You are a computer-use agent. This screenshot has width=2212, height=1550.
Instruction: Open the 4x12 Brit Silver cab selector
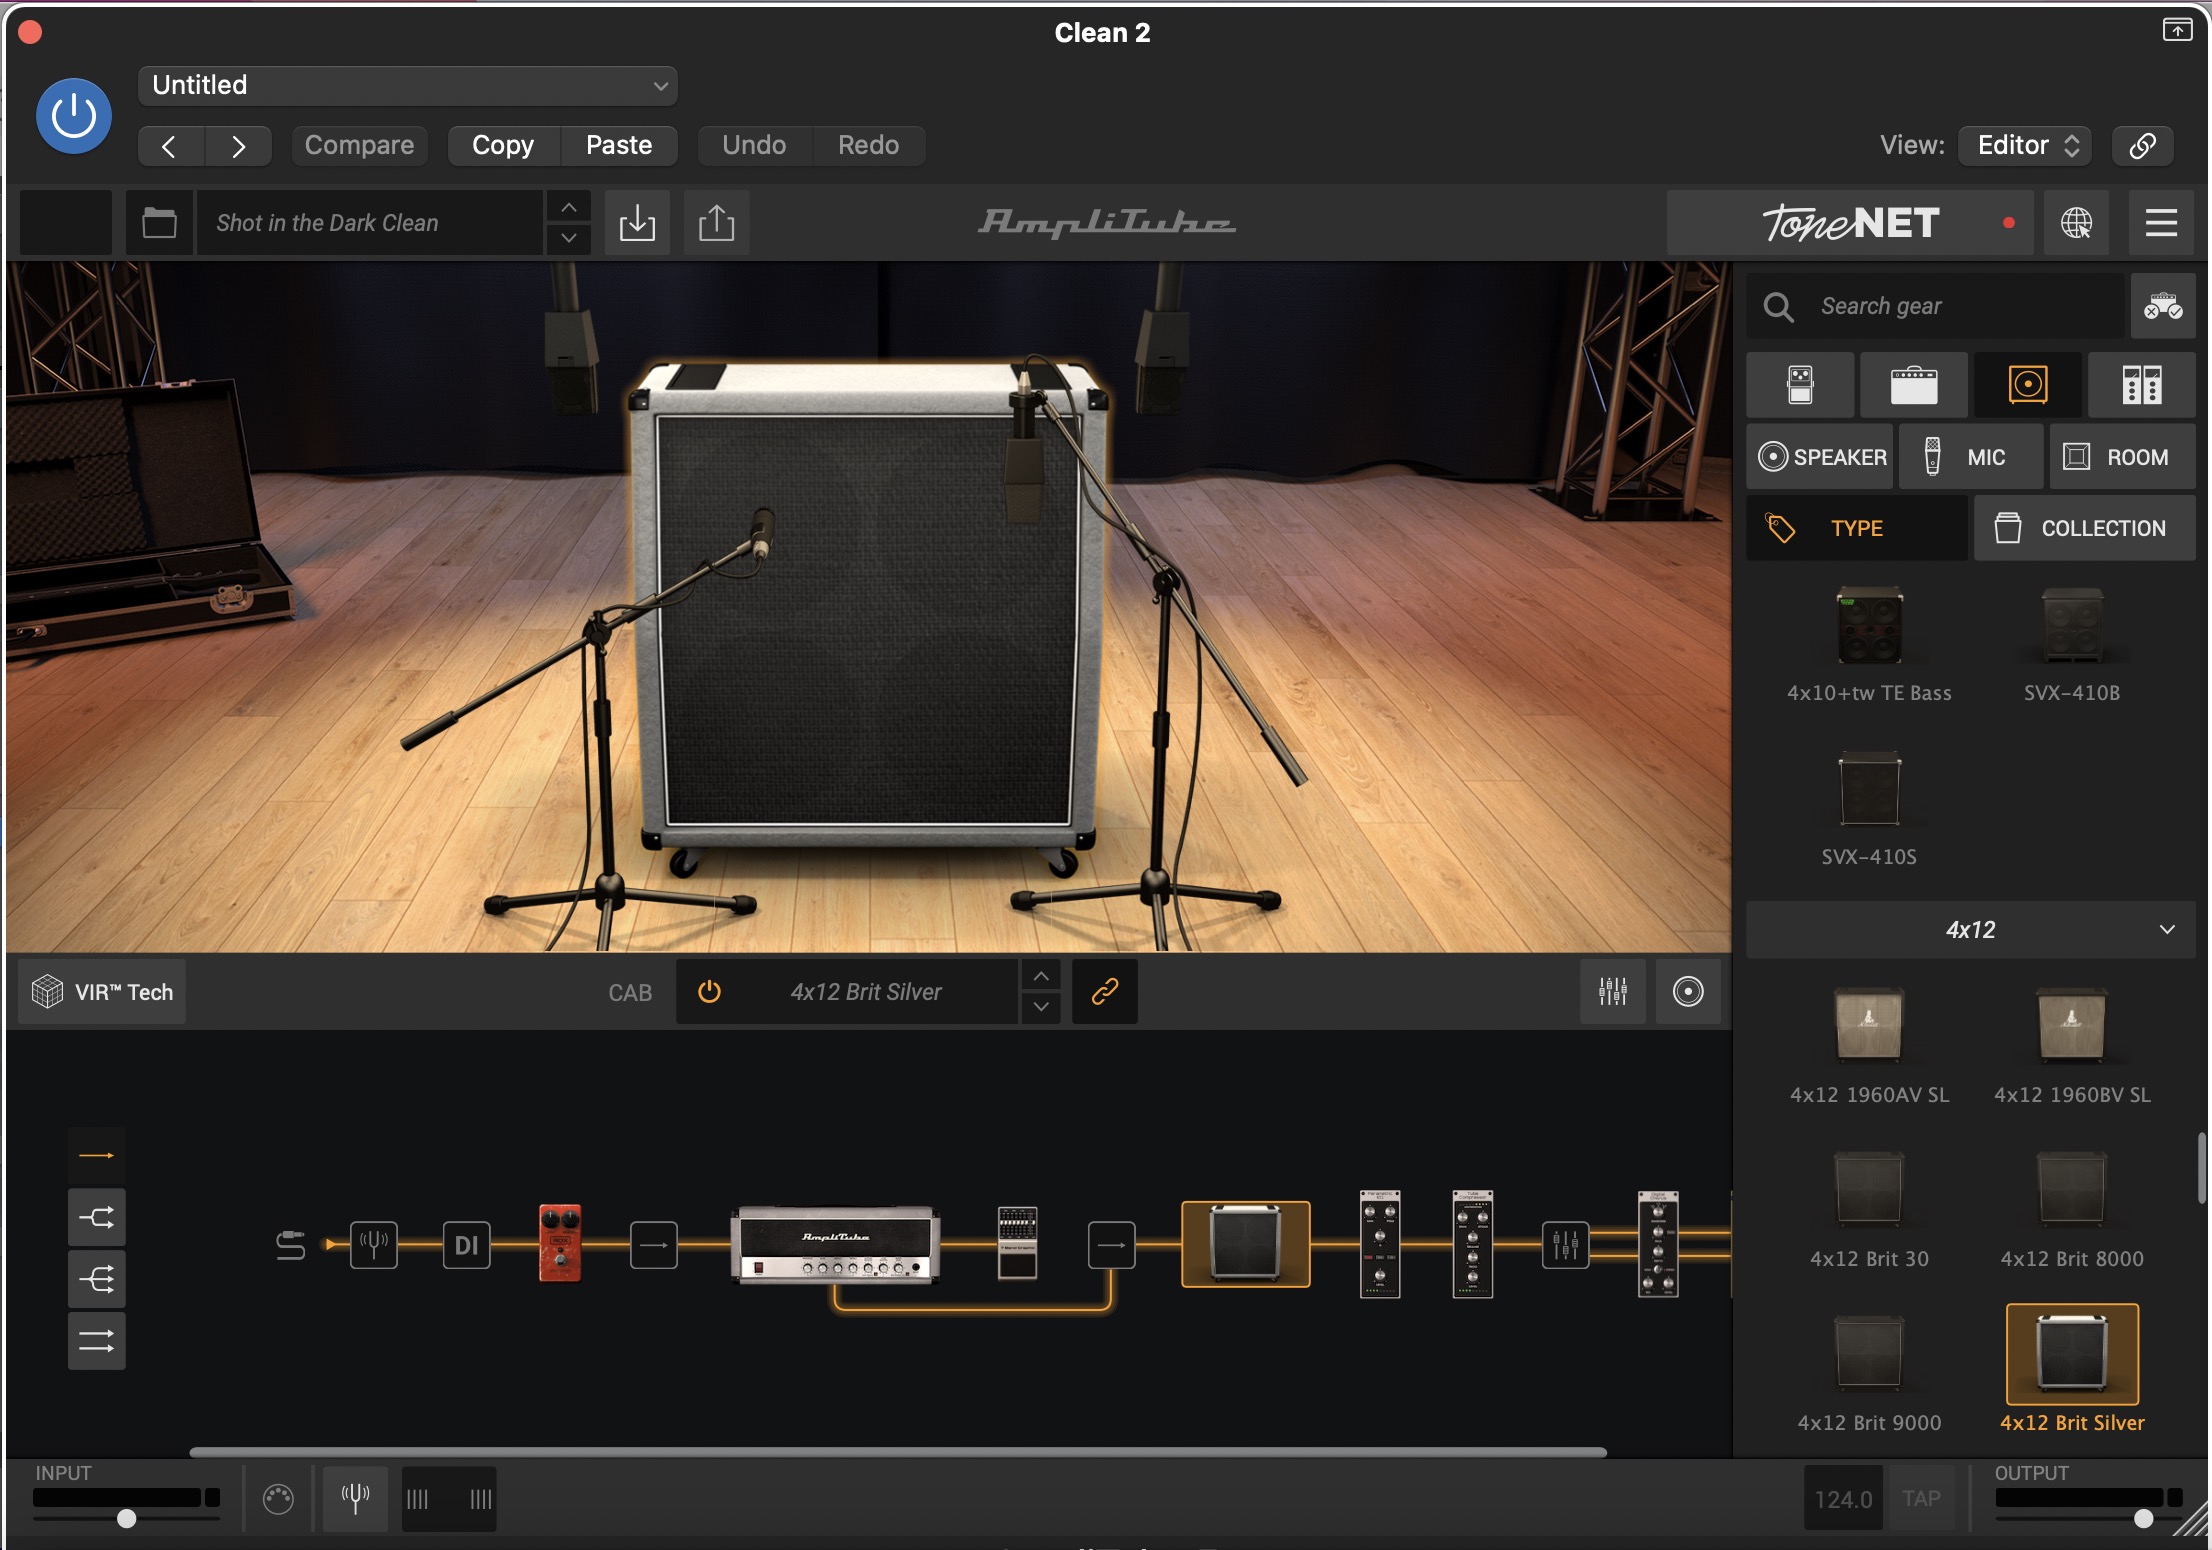866,992
